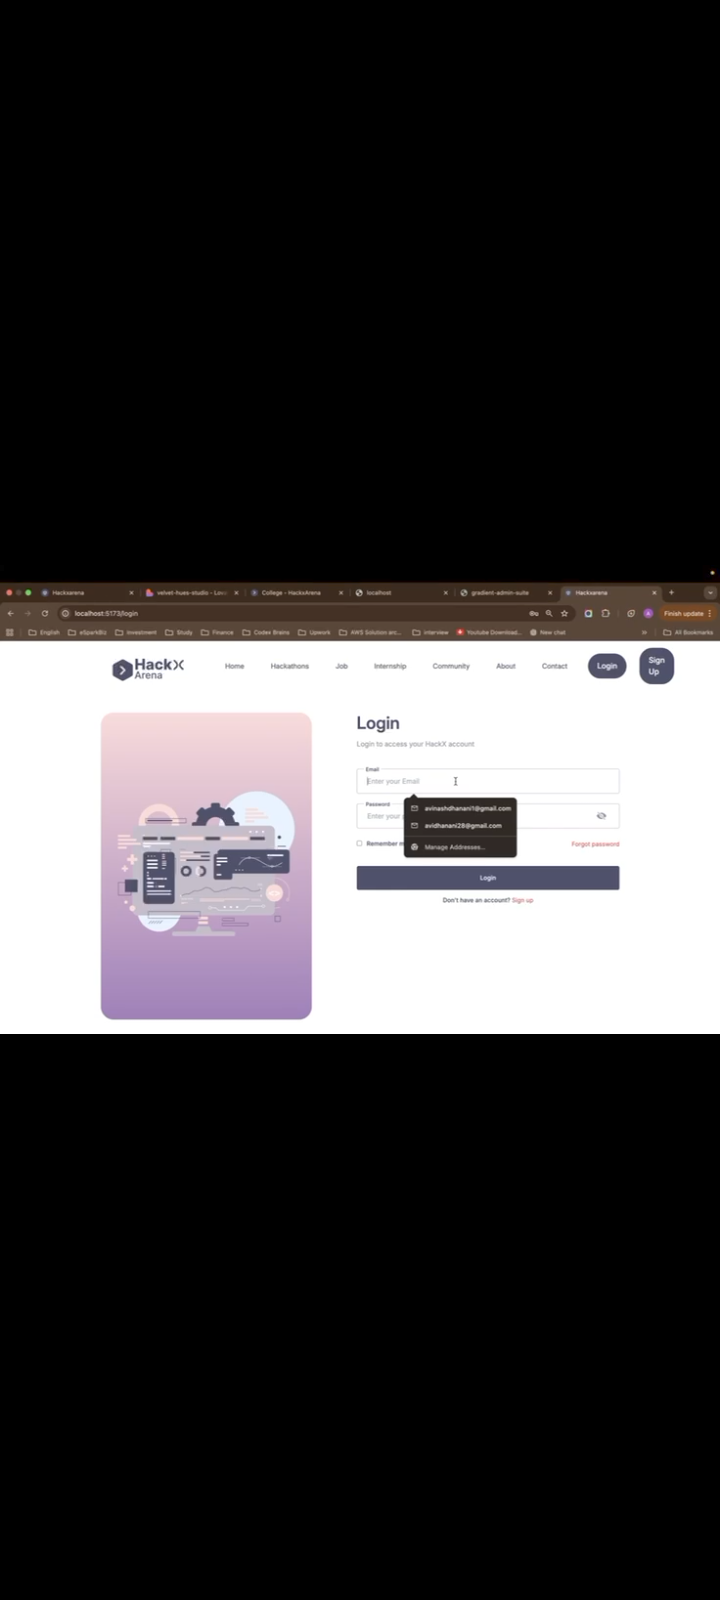This screenshot has height=1600, width=720.
Task: Go back using the browser back arrow
Action: tap(11, 613)
